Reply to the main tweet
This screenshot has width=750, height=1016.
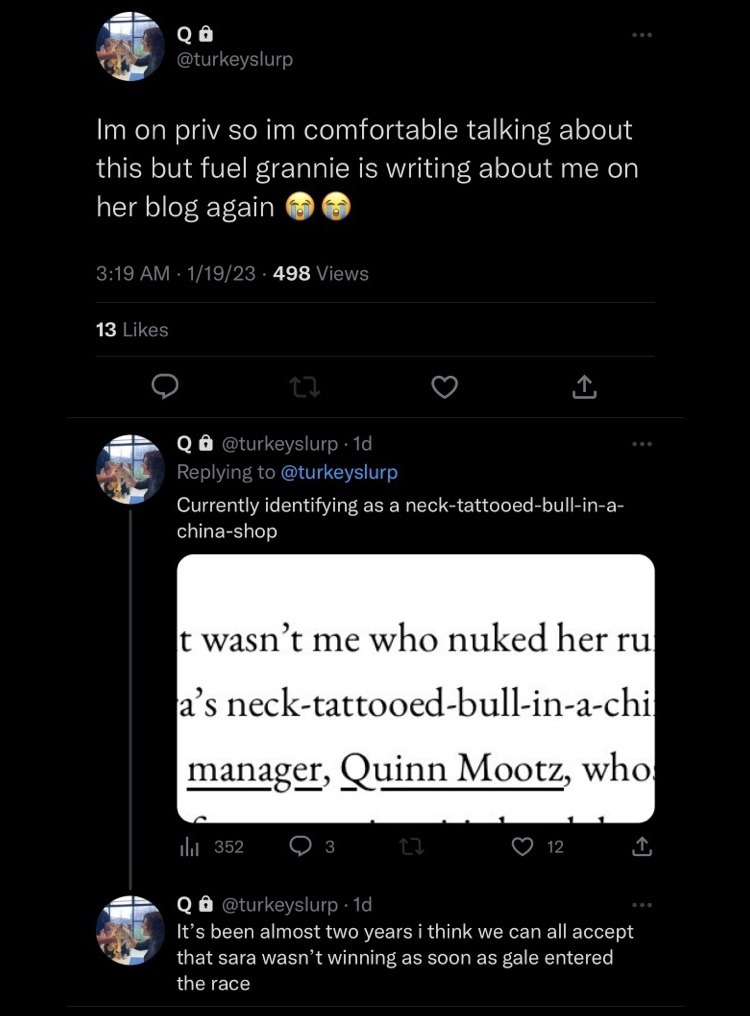click(x=166, y=387)
